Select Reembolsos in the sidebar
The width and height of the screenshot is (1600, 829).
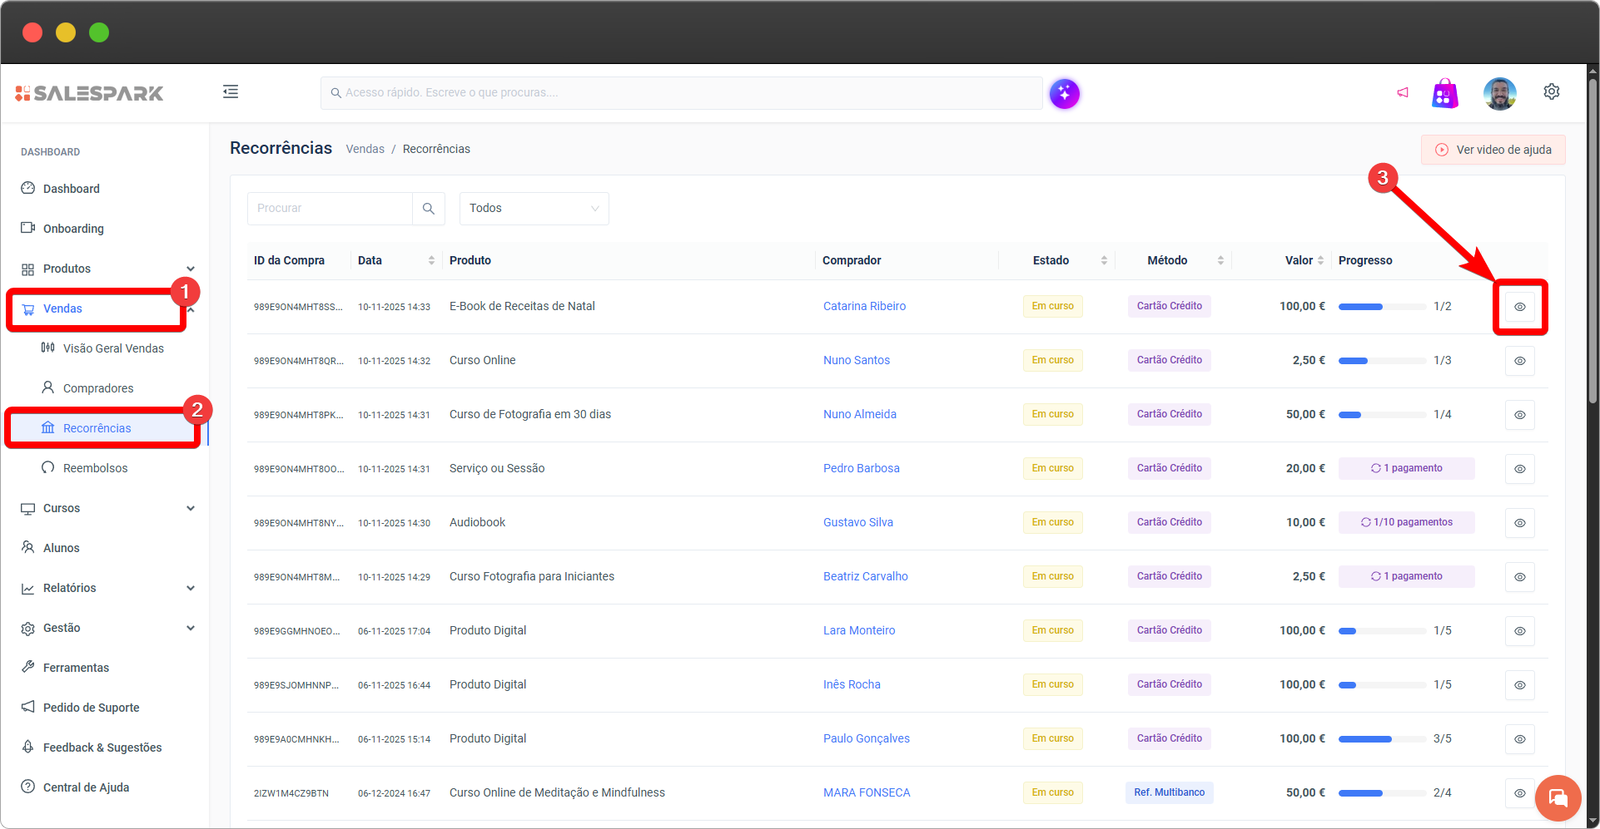95,468
